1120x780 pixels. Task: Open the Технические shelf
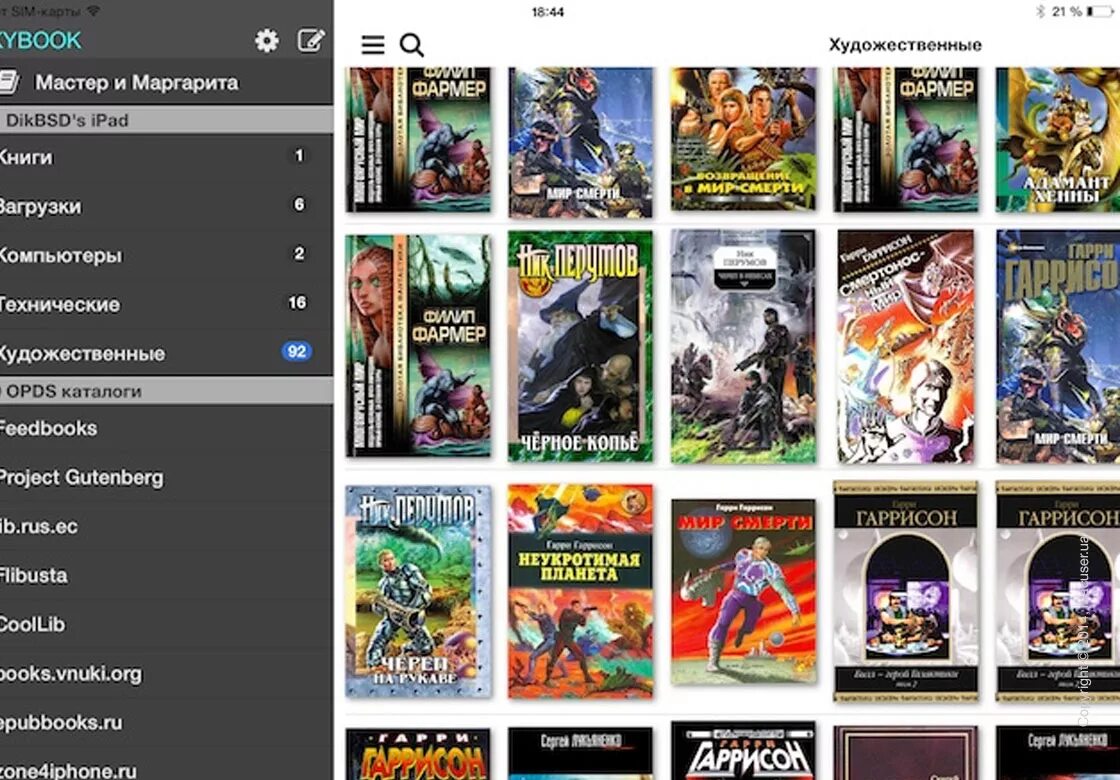tap(166, 304)
